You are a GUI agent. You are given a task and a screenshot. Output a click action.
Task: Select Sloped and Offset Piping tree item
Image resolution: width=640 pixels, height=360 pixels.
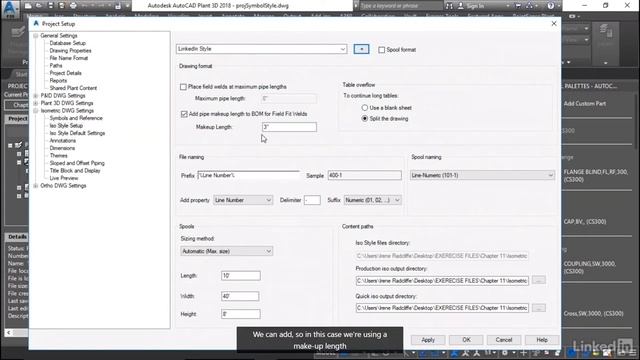point(77,163)
